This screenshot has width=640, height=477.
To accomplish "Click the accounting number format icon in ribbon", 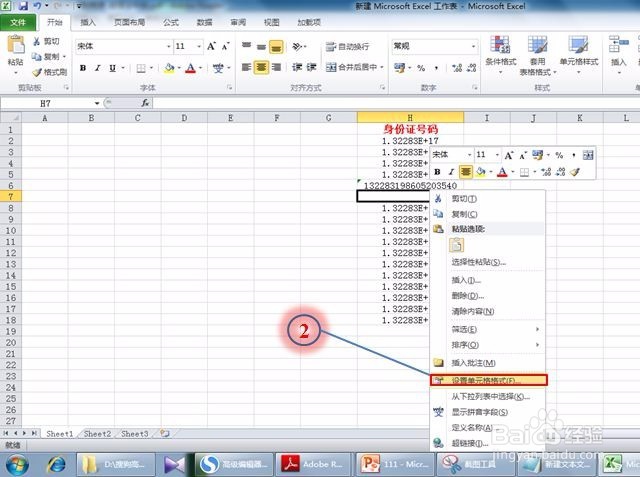I will pos(400,68).
